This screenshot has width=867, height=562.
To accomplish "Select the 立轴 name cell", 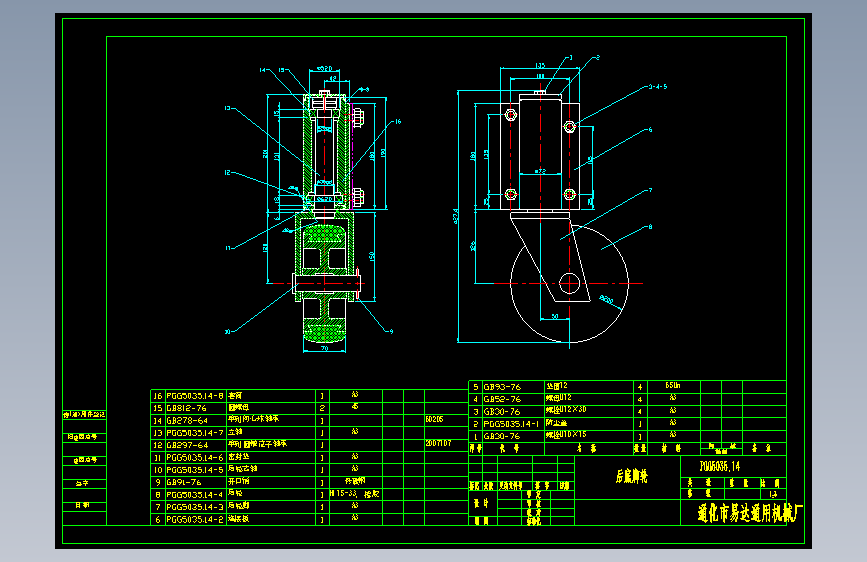I will point(235,431).
